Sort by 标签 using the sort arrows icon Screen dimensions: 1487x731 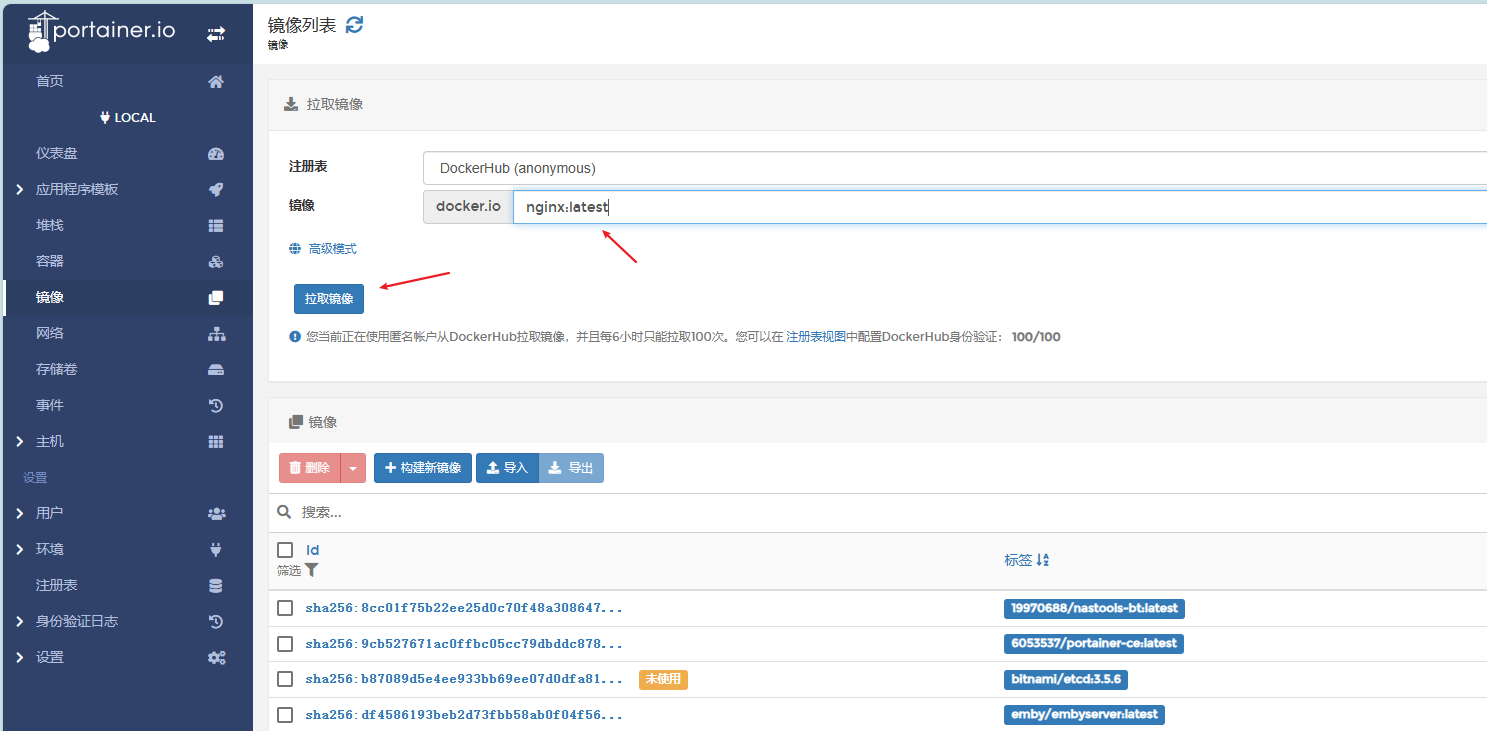click(1043, 560)
